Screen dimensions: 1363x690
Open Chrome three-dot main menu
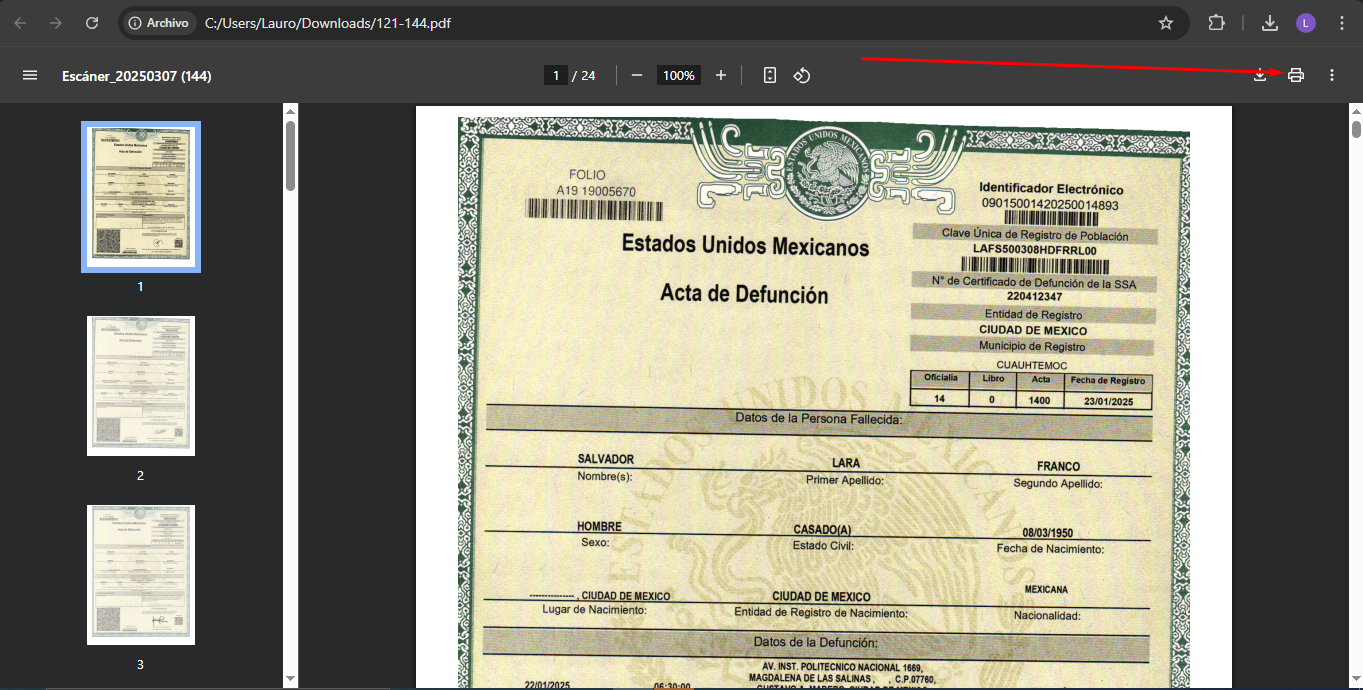tap(1340, 23)
